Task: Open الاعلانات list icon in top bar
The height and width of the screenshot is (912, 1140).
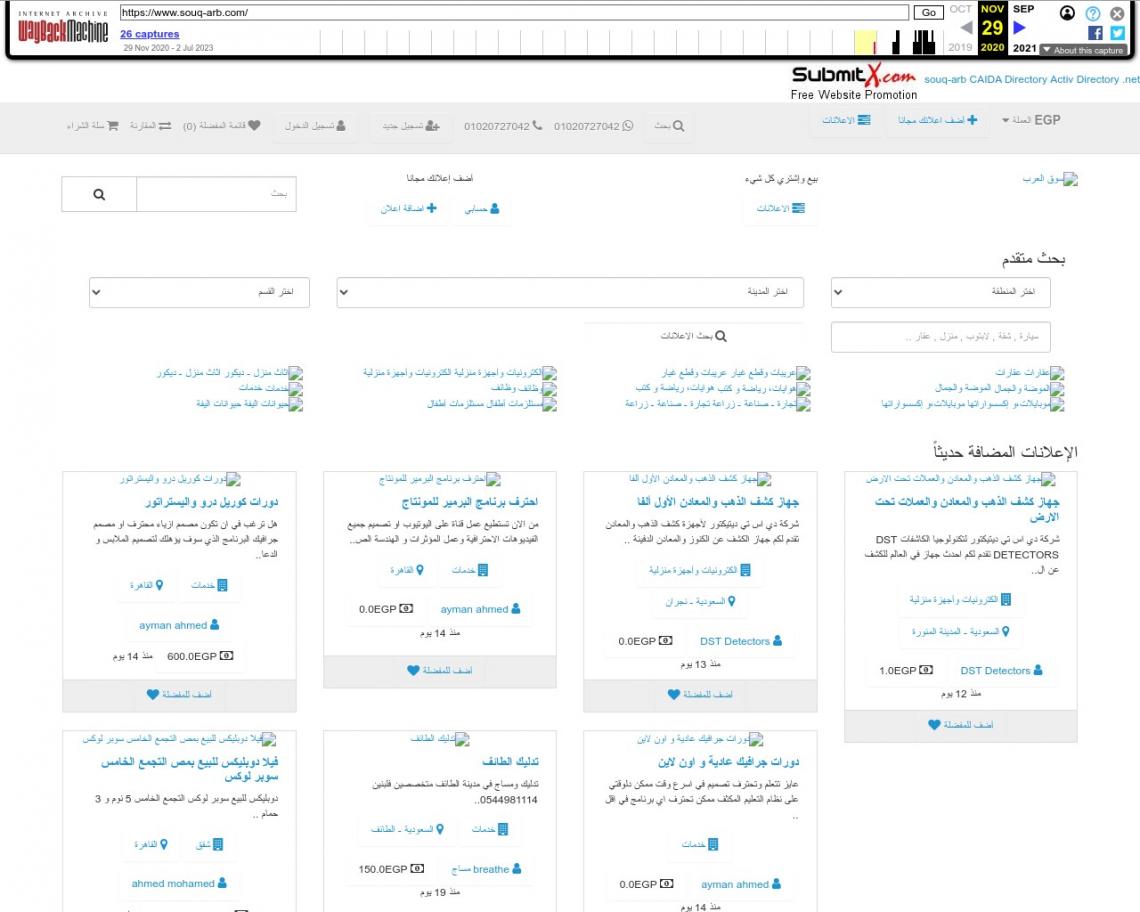Action: tap(846, 120)
